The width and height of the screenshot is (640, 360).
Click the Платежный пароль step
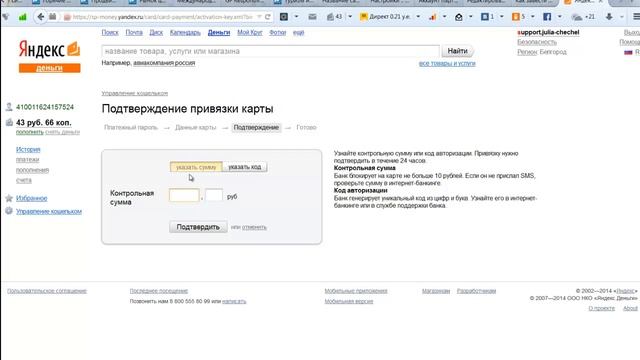pyautogui.click(x=131, y=127)
